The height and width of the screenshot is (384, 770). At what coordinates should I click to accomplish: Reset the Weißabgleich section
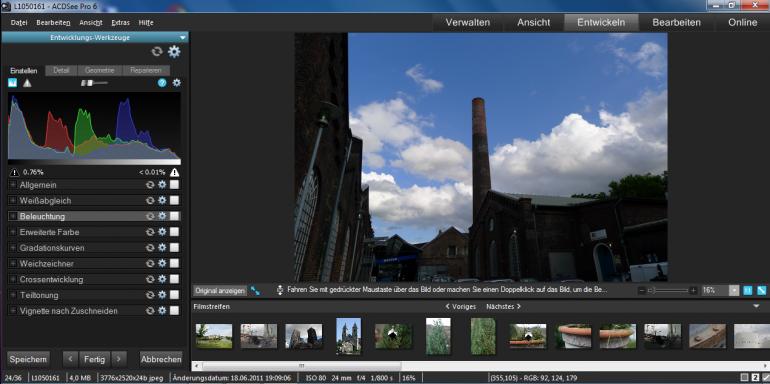click(150, 201)
